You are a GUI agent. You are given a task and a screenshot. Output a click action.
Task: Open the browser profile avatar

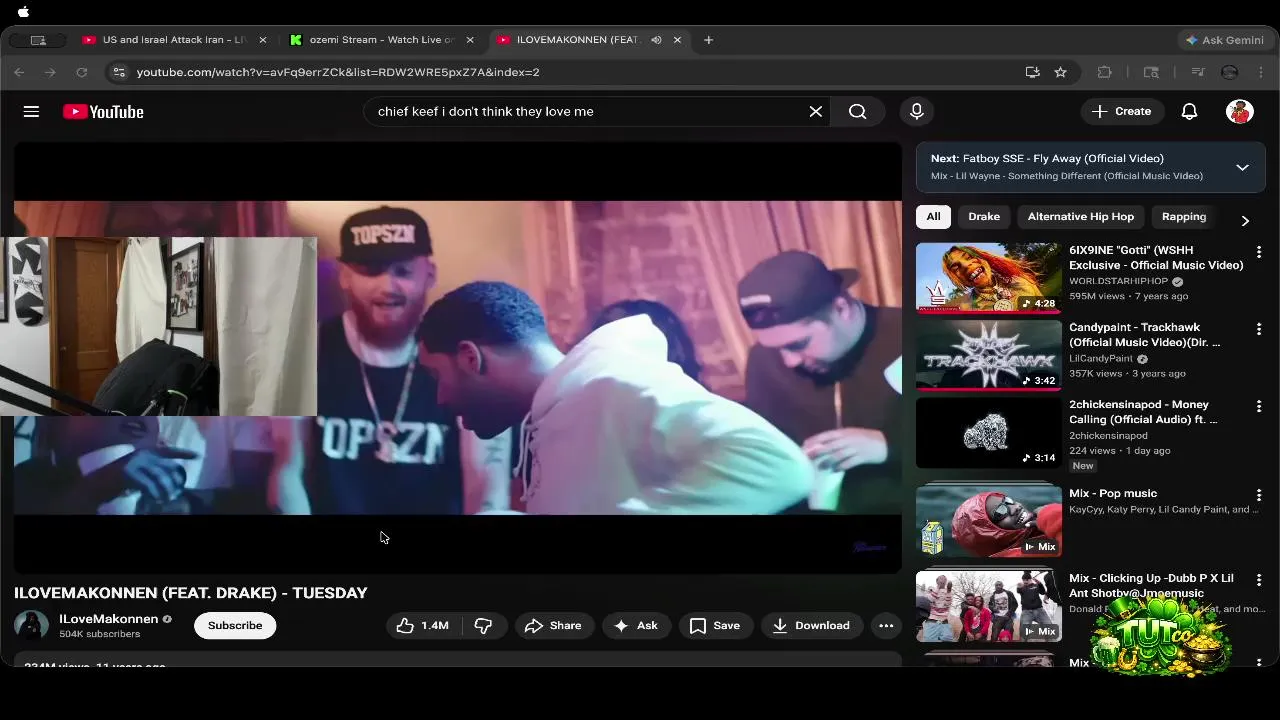1230,72
